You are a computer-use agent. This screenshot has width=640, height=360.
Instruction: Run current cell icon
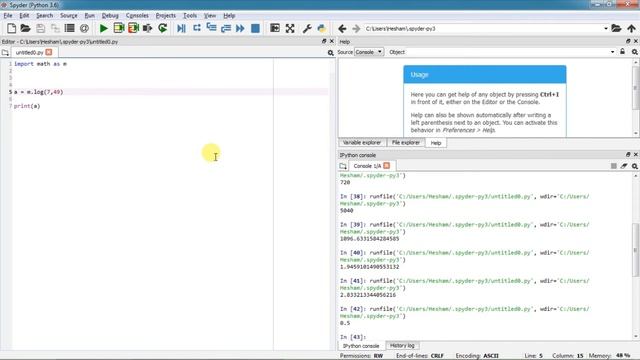pyautogui.click(x=119, y=28)
